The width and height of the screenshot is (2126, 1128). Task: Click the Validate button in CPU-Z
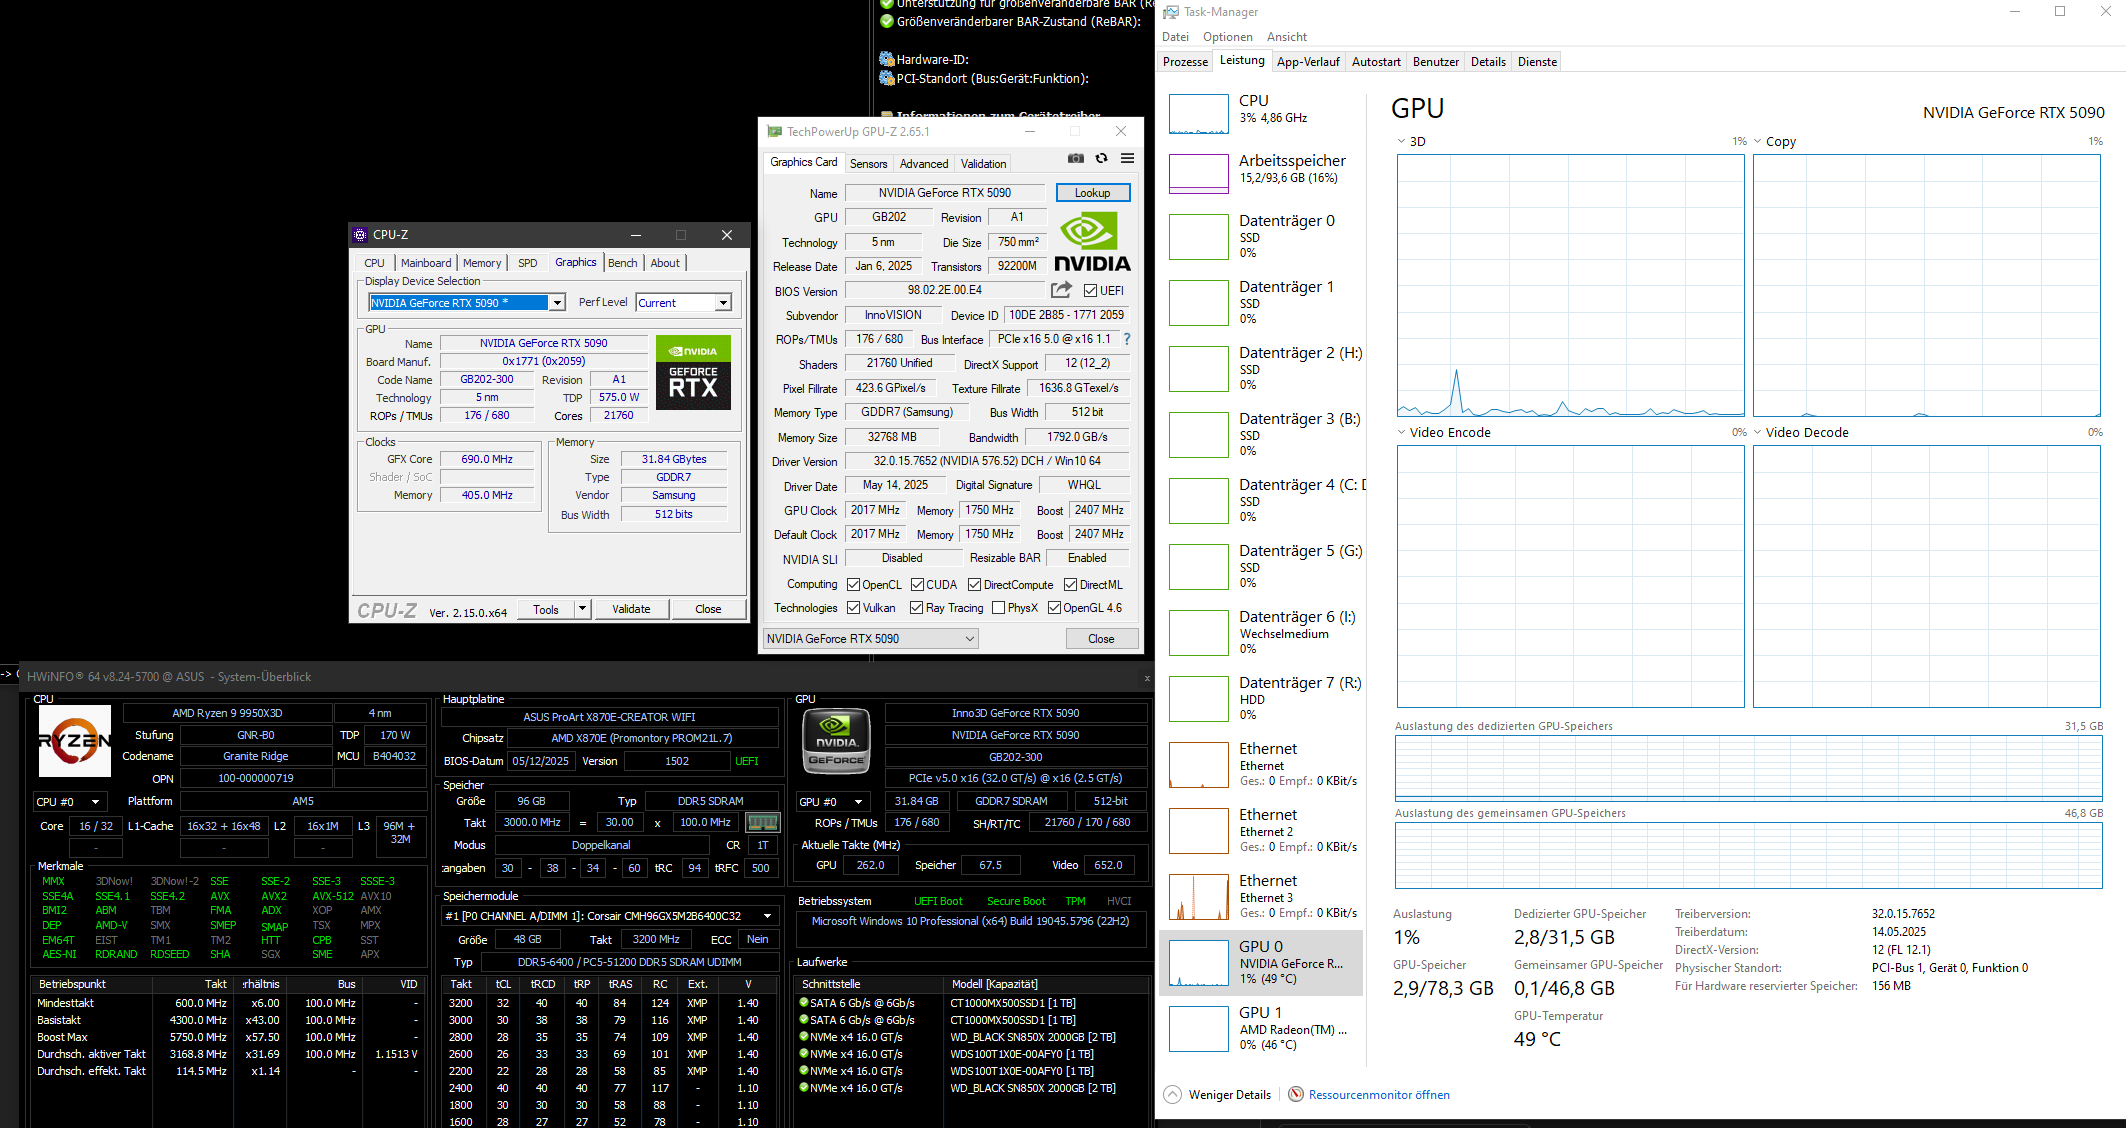click(631, 609)
